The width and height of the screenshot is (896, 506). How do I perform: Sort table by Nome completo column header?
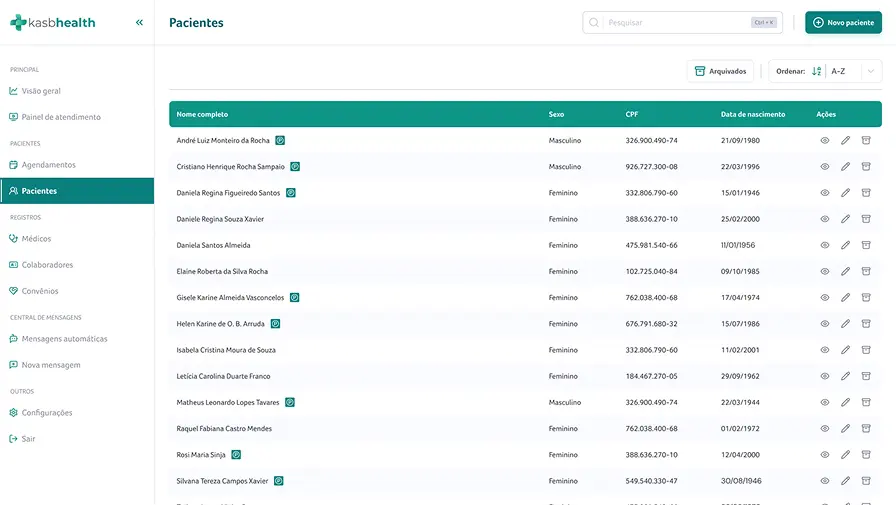[205, 114]
